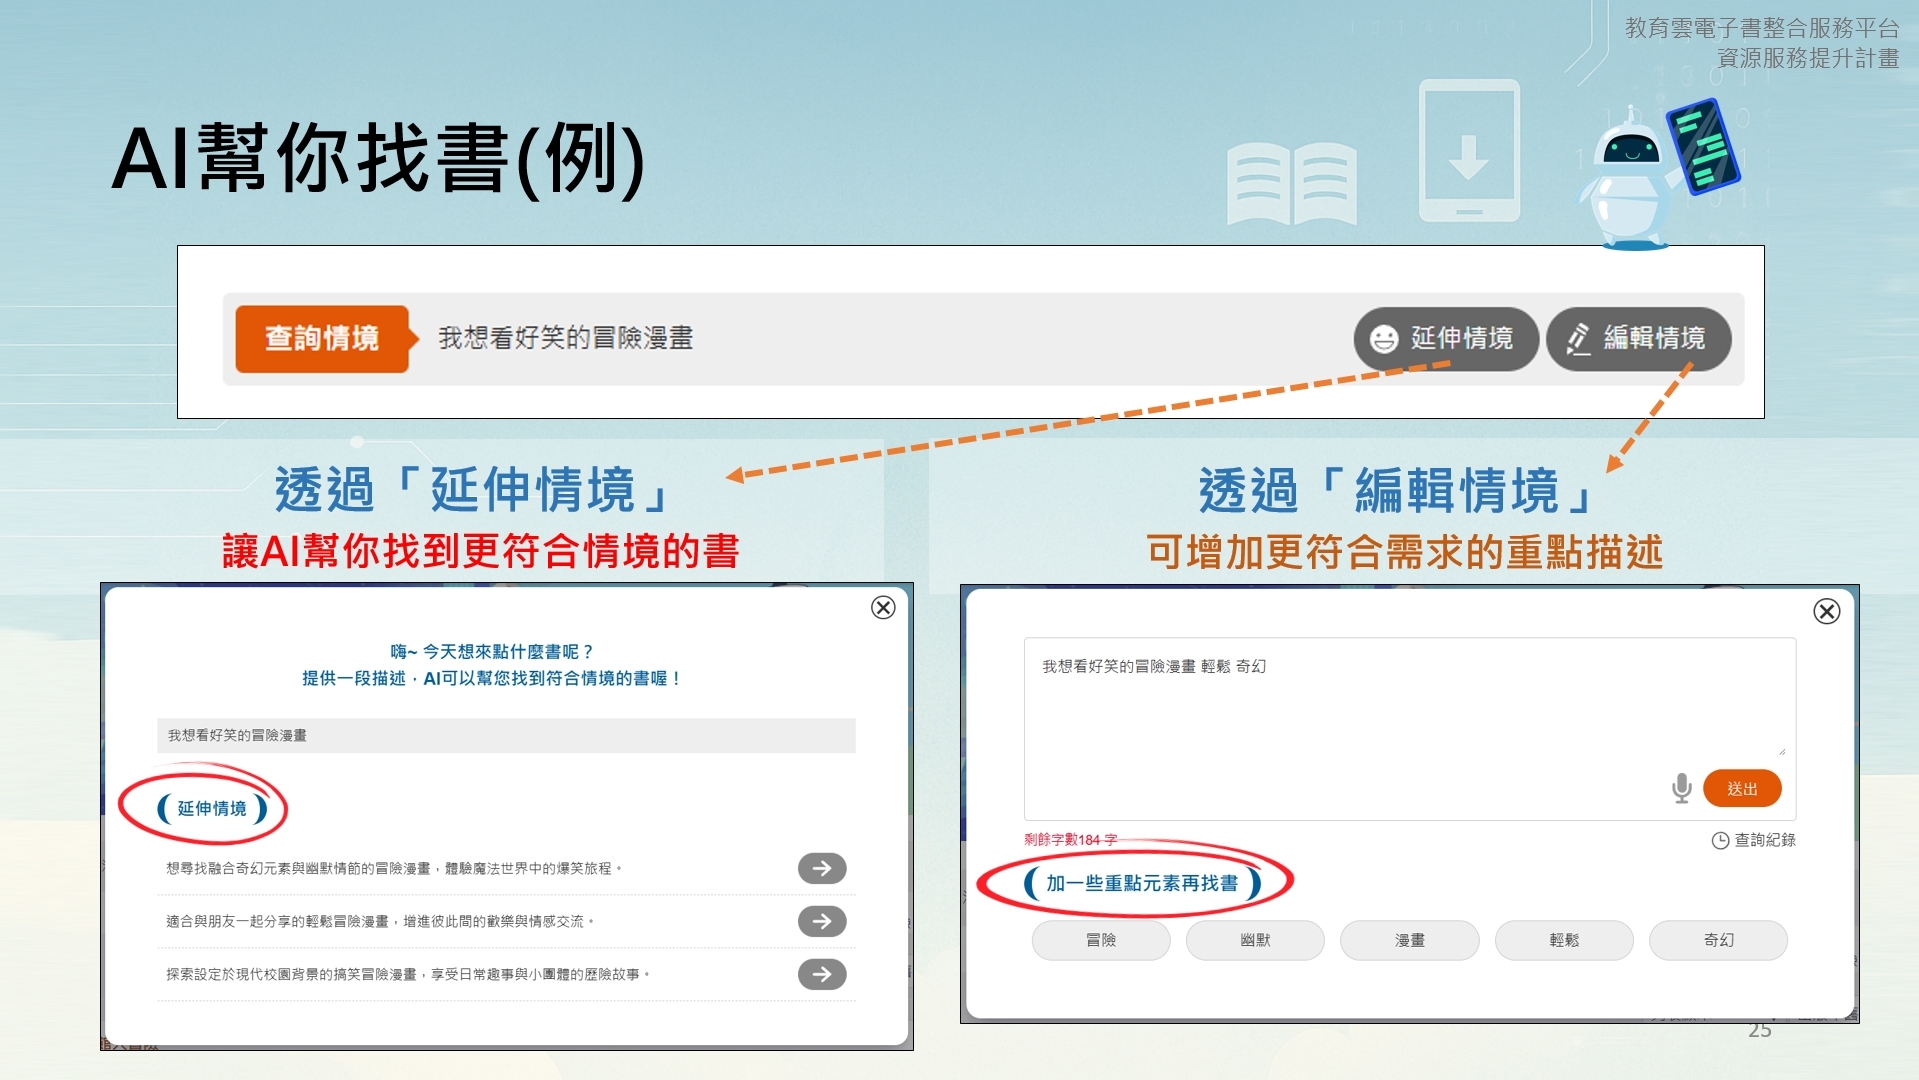The width and height of the screenshot is (1919, 1080).
Task: Click the orange 查詢情境 label
Action: click(322, 339)
